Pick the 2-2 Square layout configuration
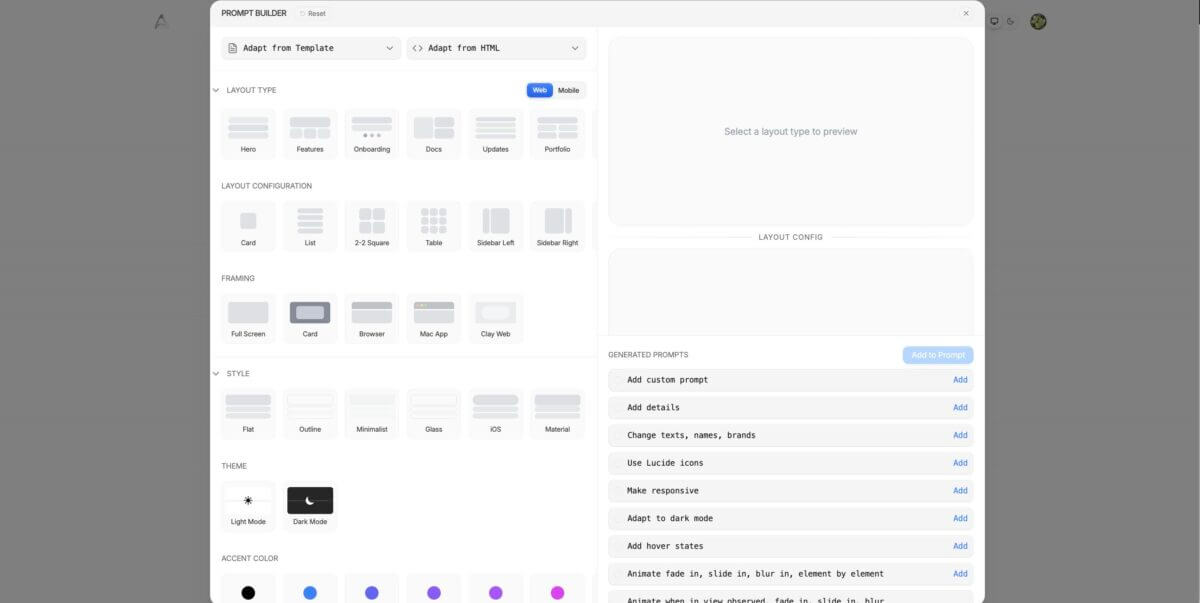Screen dimensions: 1200x603 click(372, 227)
